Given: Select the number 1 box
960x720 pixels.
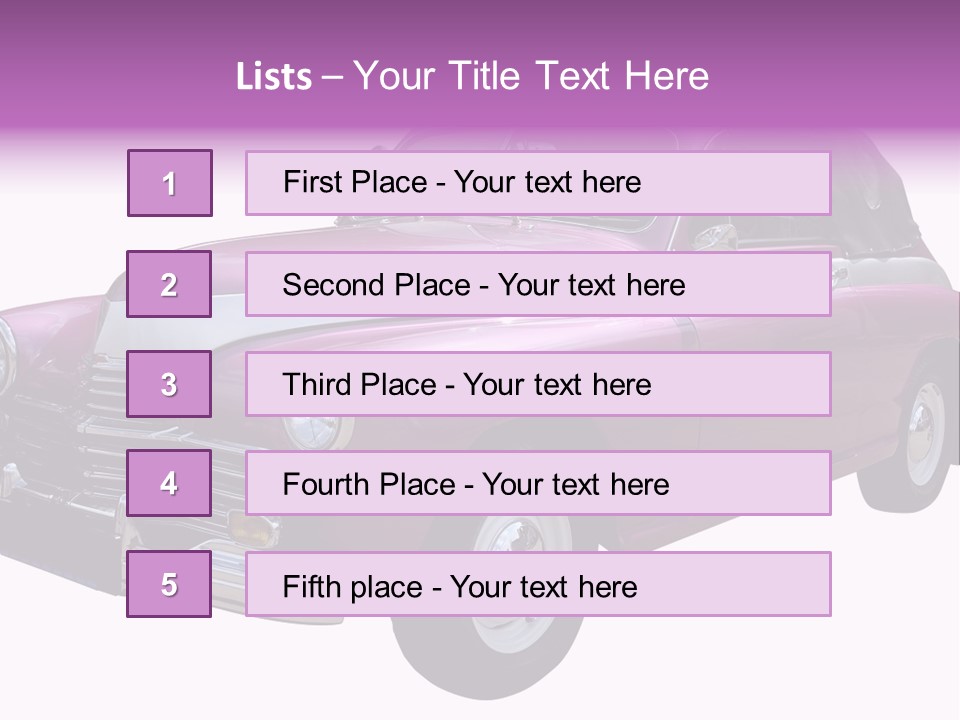Looking at the screenshot, I should tap(170, 183).
